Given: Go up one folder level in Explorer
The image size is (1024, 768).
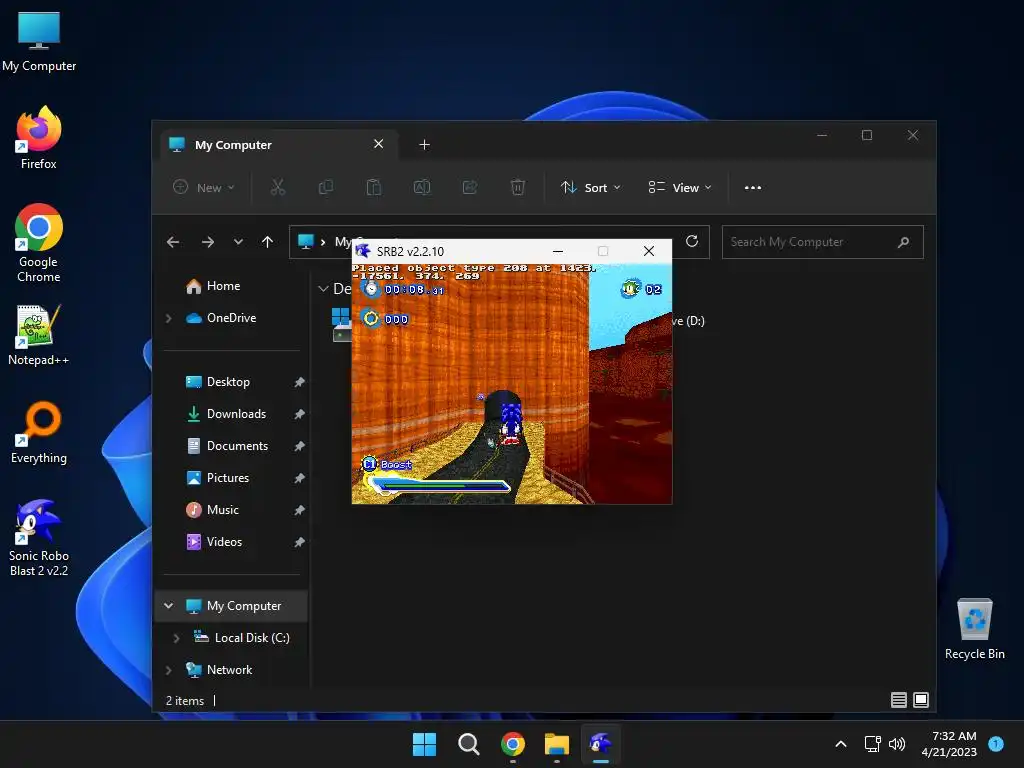Looking at the screenshot, I should click(x=267, y=242).
